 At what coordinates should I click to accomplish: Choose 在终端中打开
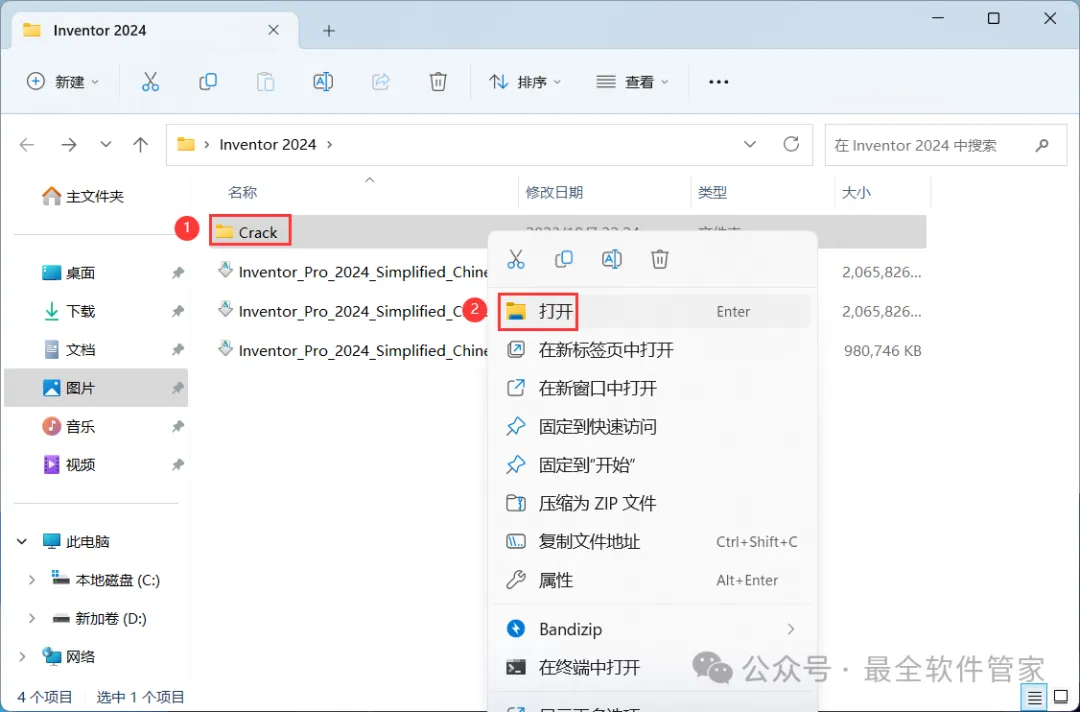coord(653,667)
